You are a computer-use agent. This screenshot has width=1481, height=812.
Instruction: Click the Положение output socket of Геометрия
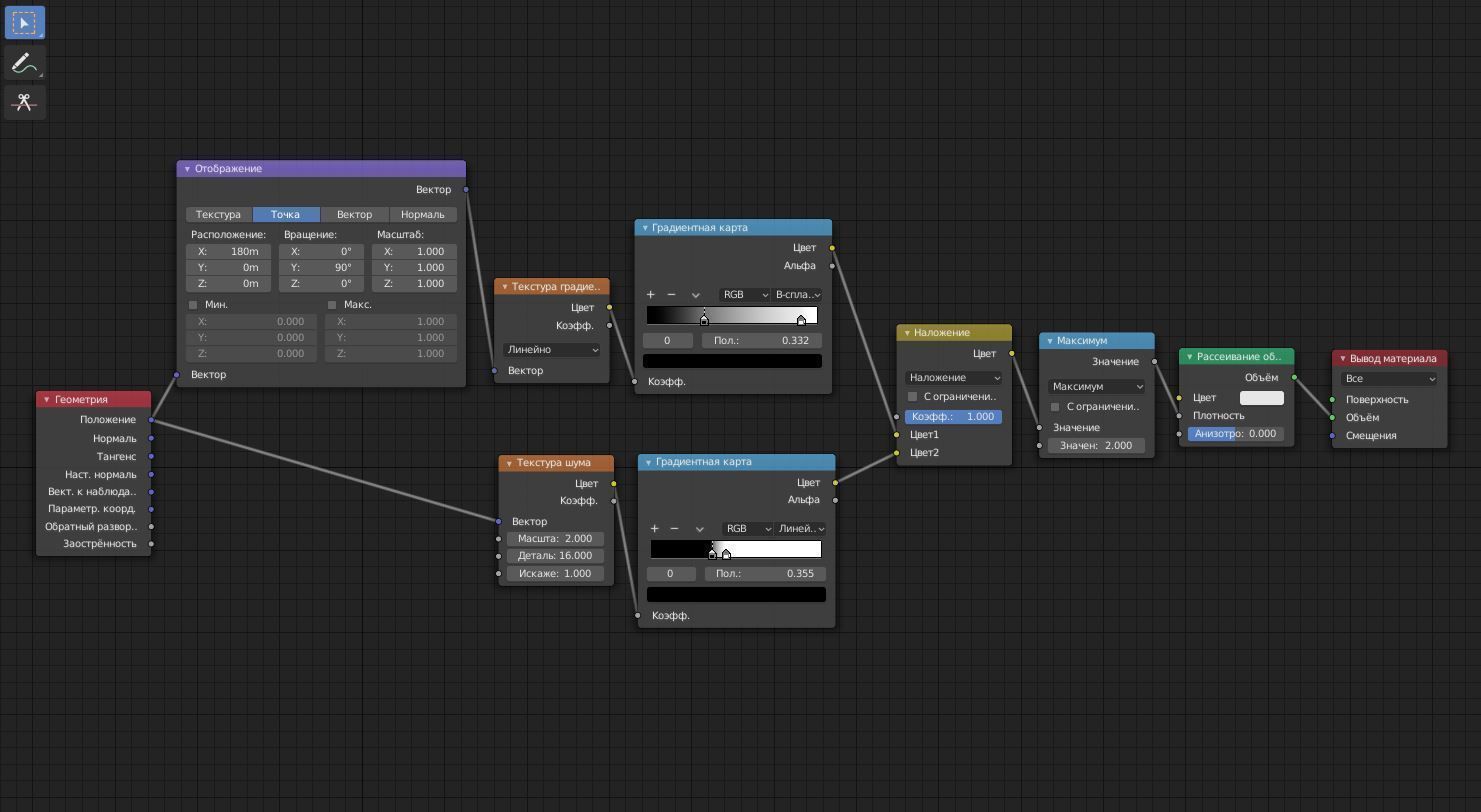click(151, 420)
